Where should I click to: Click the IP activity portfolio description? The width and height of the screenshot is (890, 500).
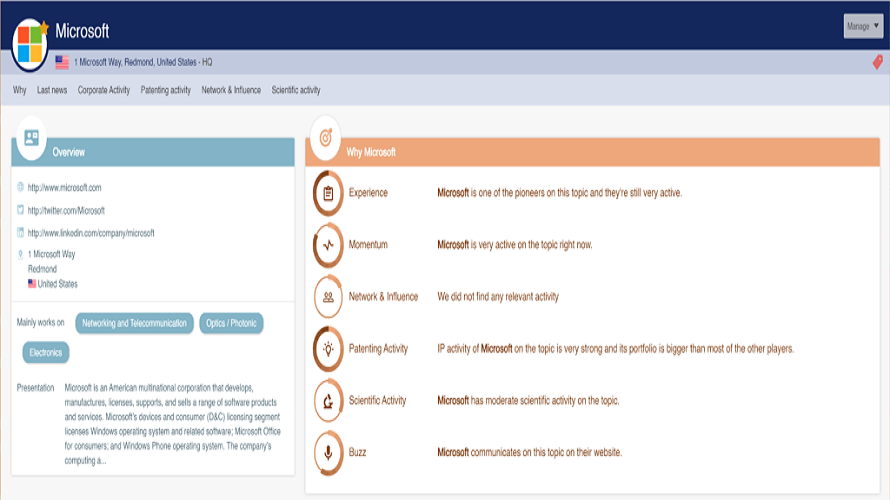click(615, 348)
